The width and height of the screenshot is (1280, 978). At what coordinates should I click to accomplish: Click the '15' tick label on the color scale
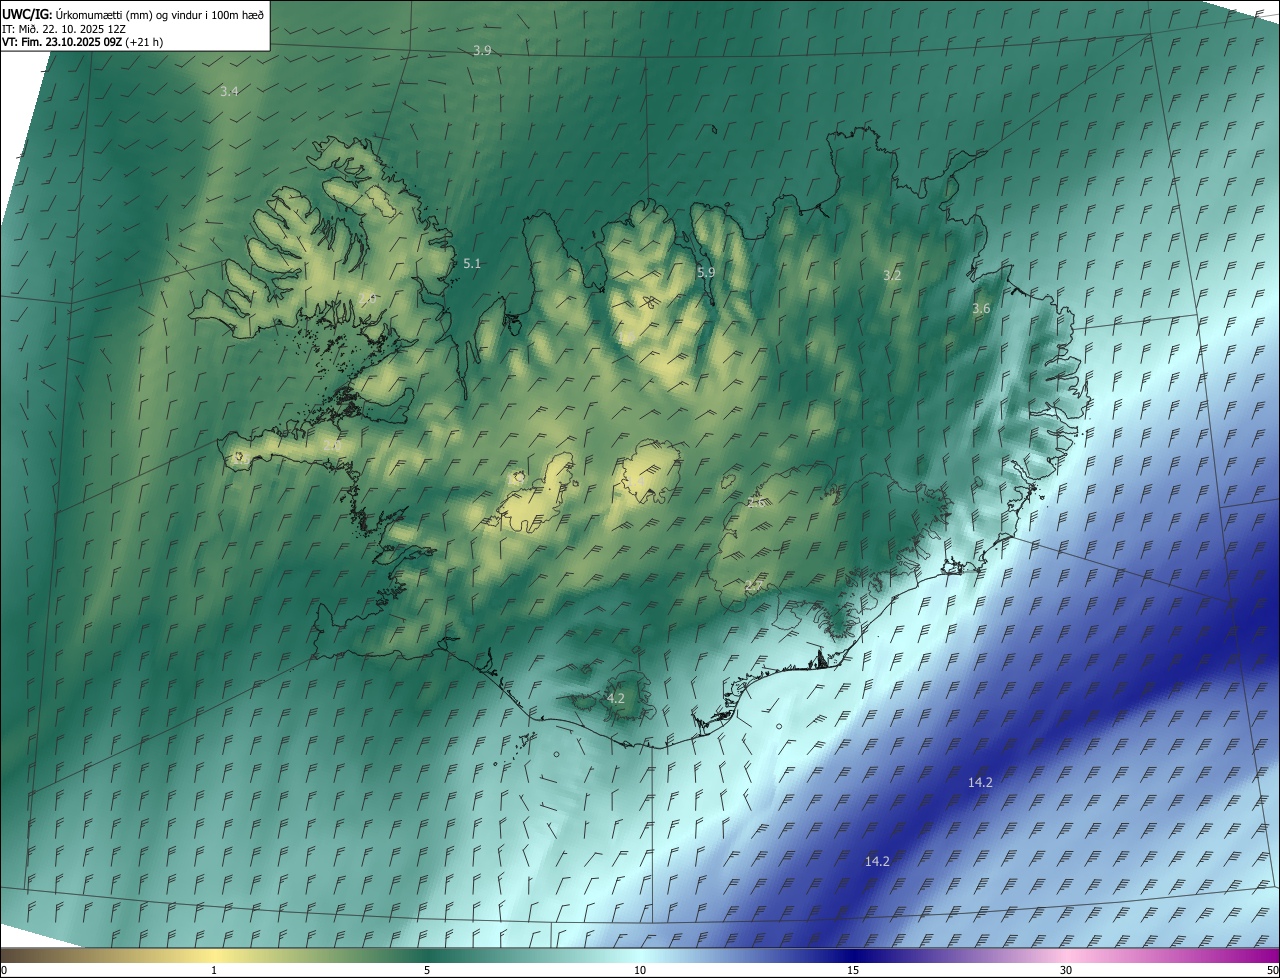click(x=853, y=970)
